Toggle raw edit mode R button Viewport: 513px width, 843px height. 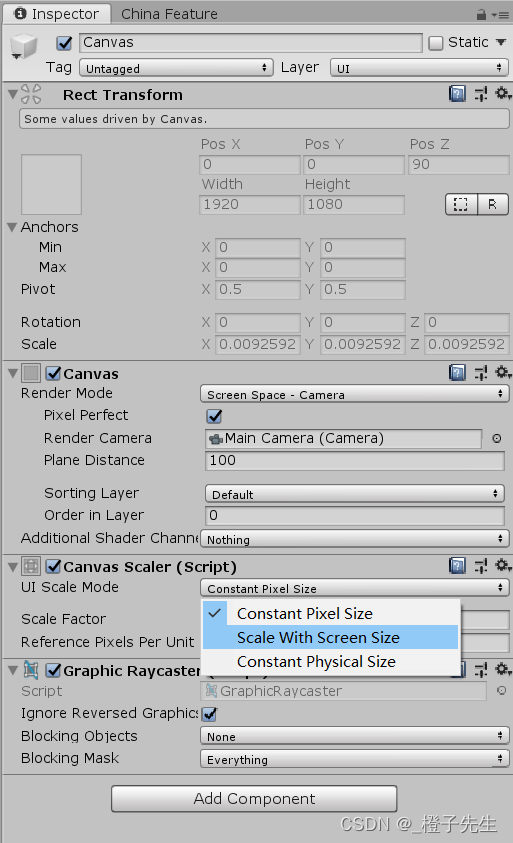(493, 204)
